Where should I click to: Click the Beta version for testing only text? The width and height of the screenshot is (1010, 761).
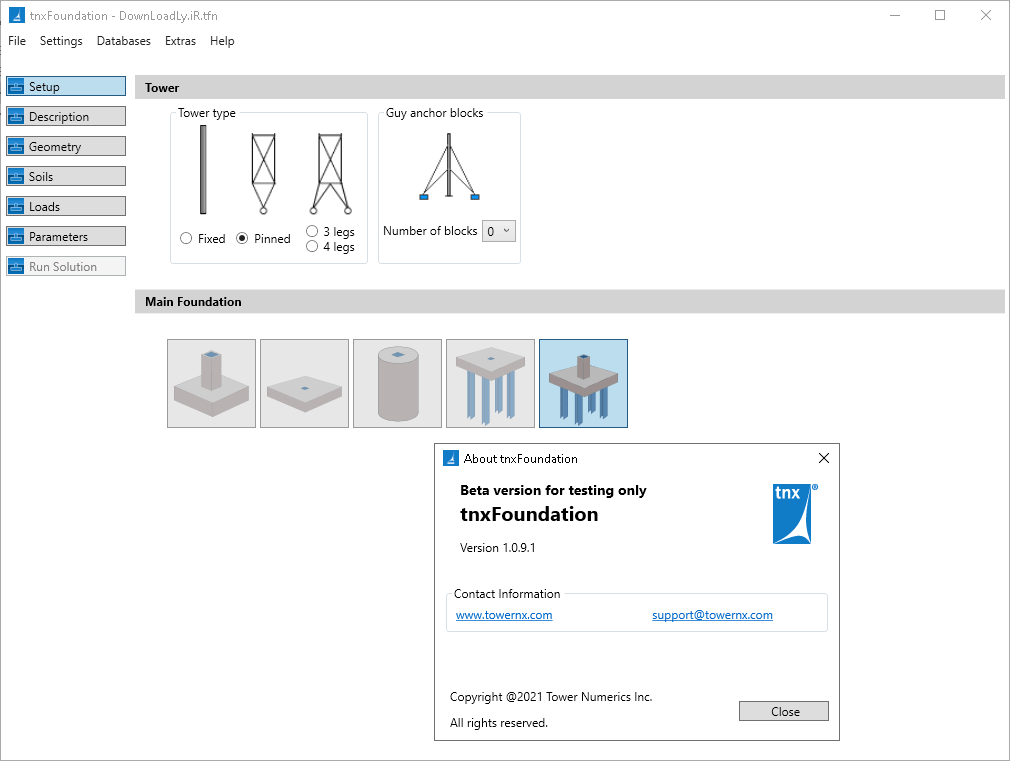click(x=553, y=490)
